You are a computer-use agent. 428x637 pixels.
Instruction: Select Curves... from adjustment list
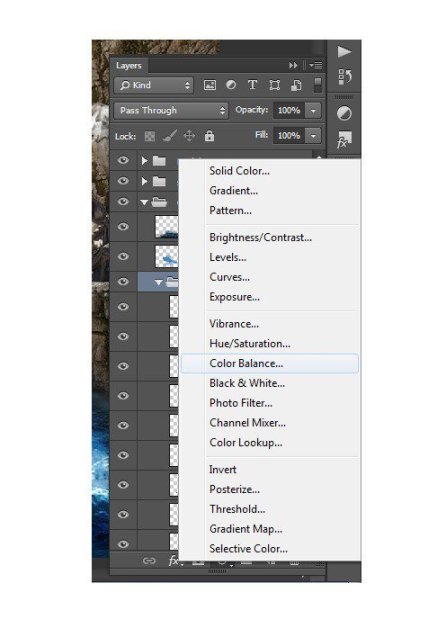tap(229, 277)
